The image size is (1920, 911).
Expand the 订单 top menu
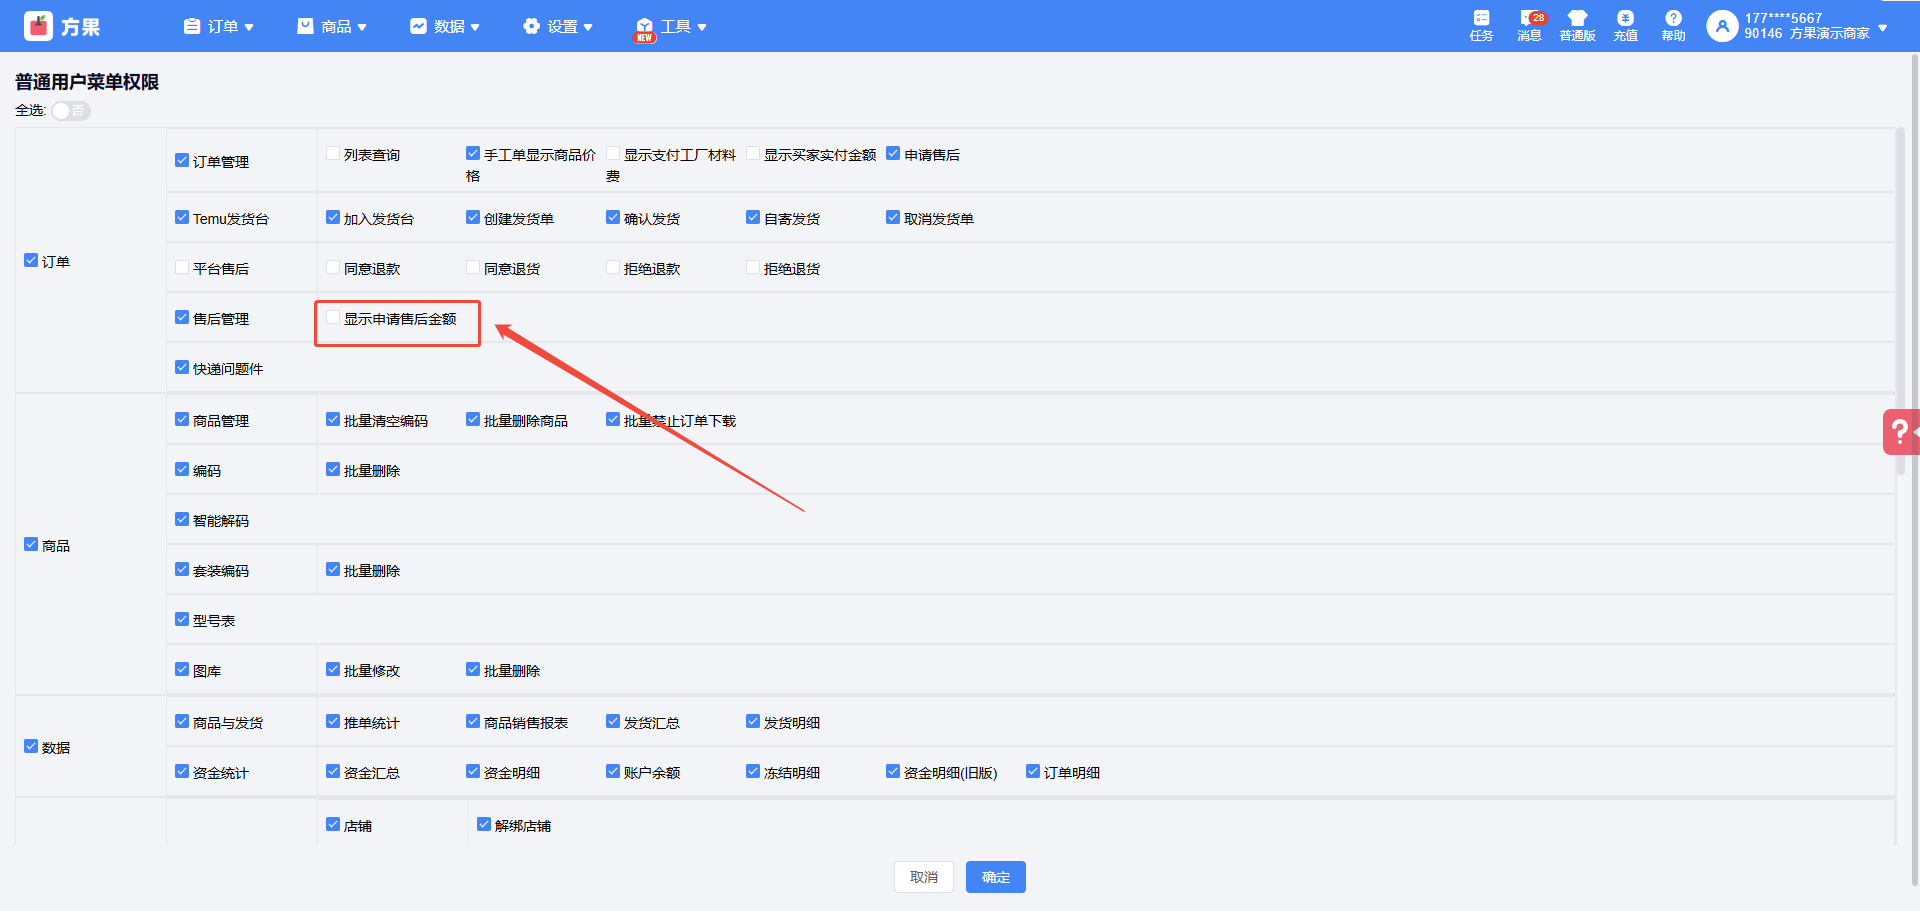[219, 26]
